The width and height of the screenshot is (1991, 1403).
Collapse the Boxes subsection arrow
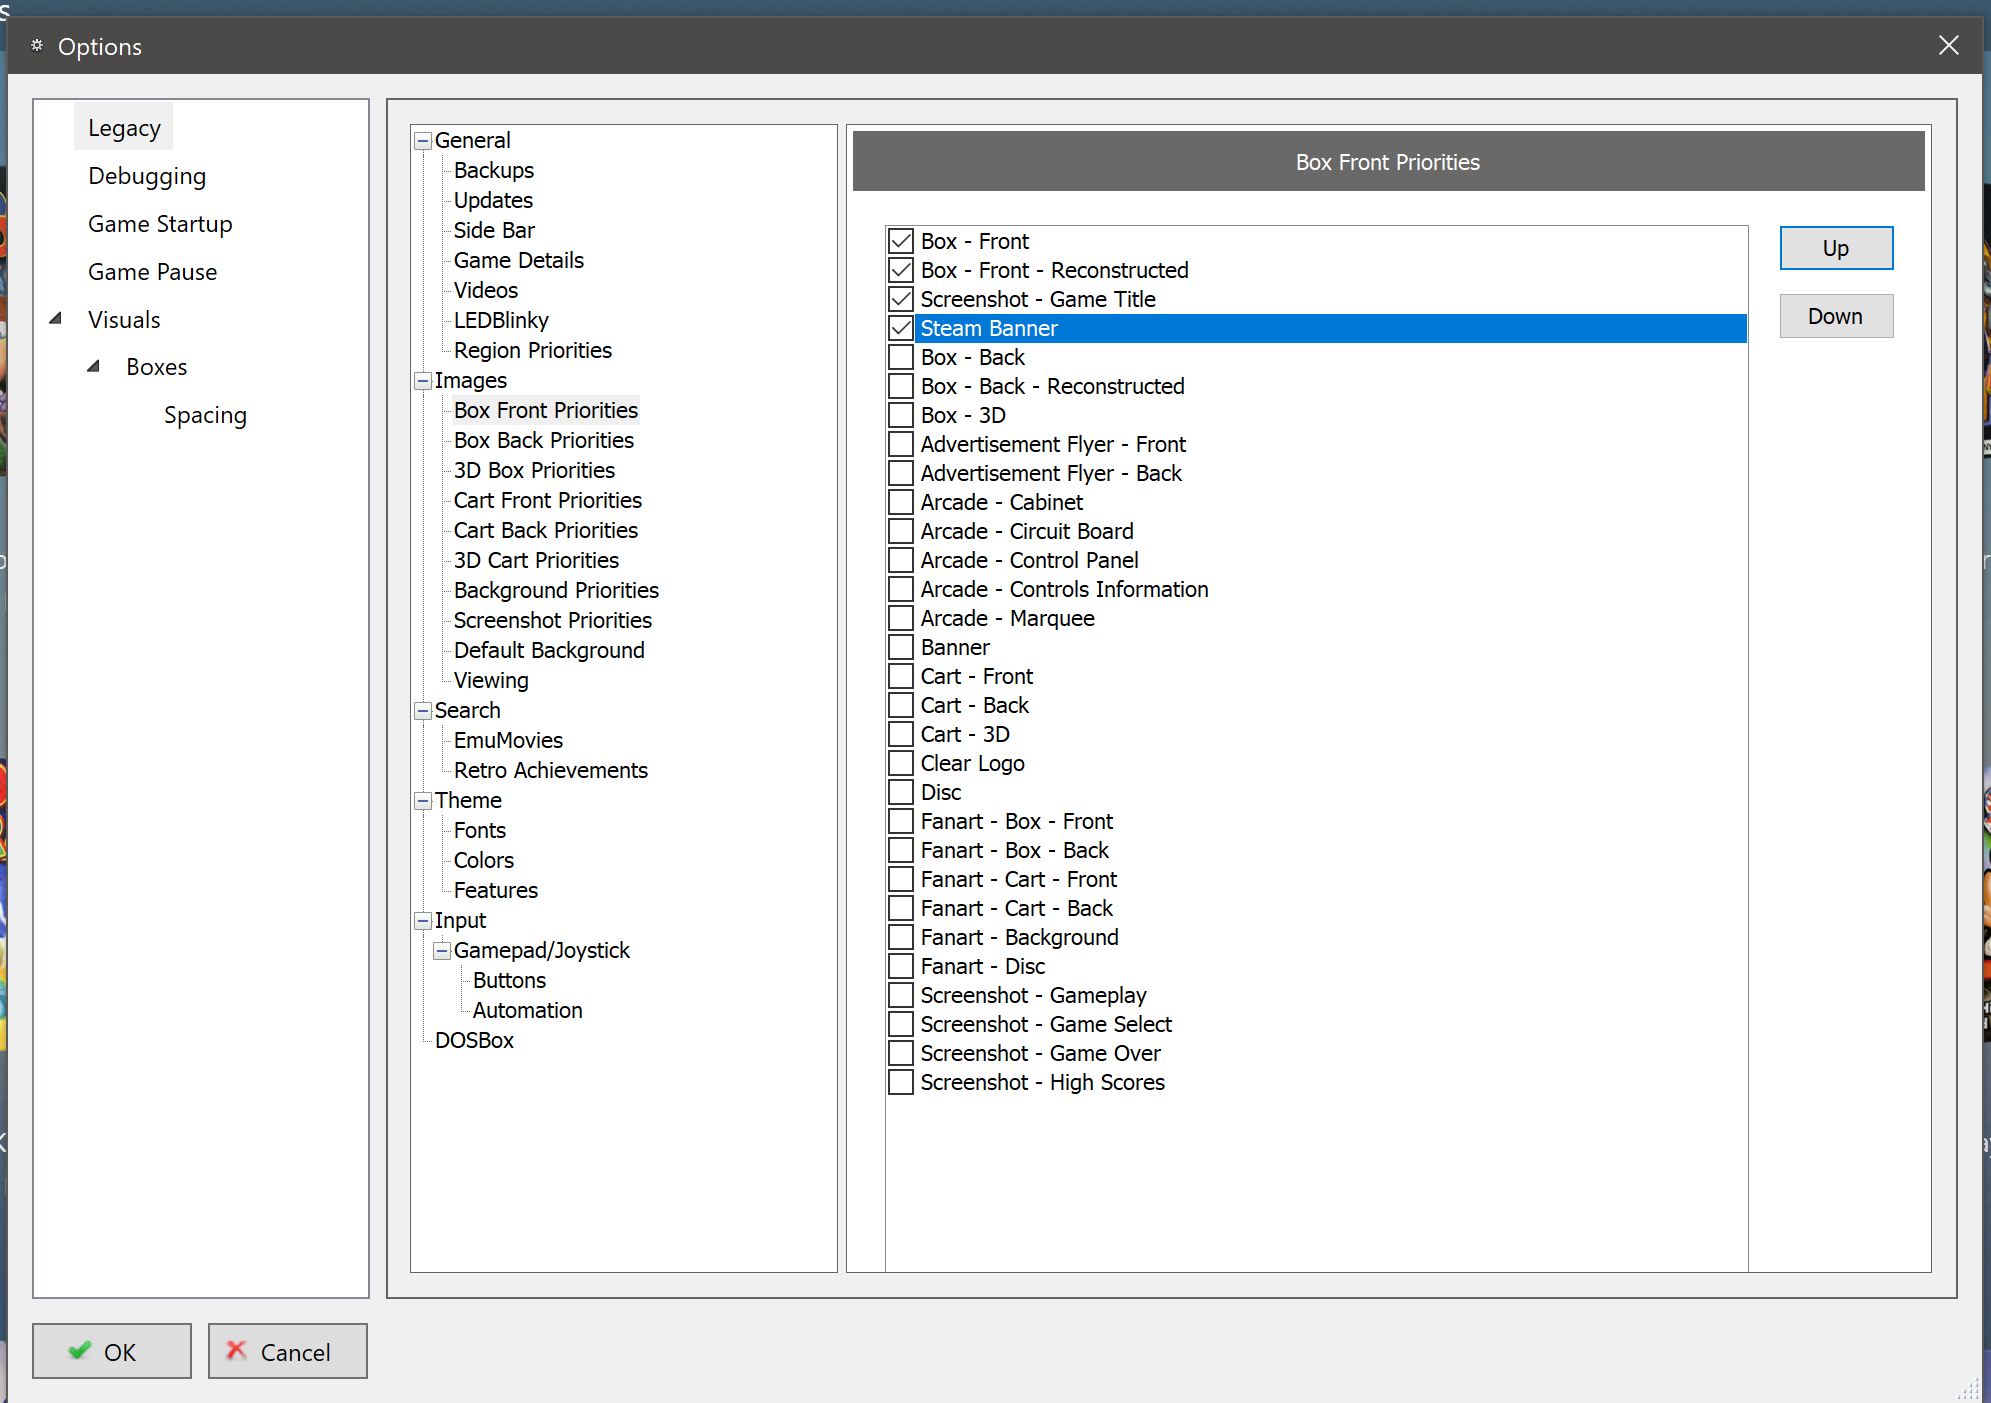point(94,366)
